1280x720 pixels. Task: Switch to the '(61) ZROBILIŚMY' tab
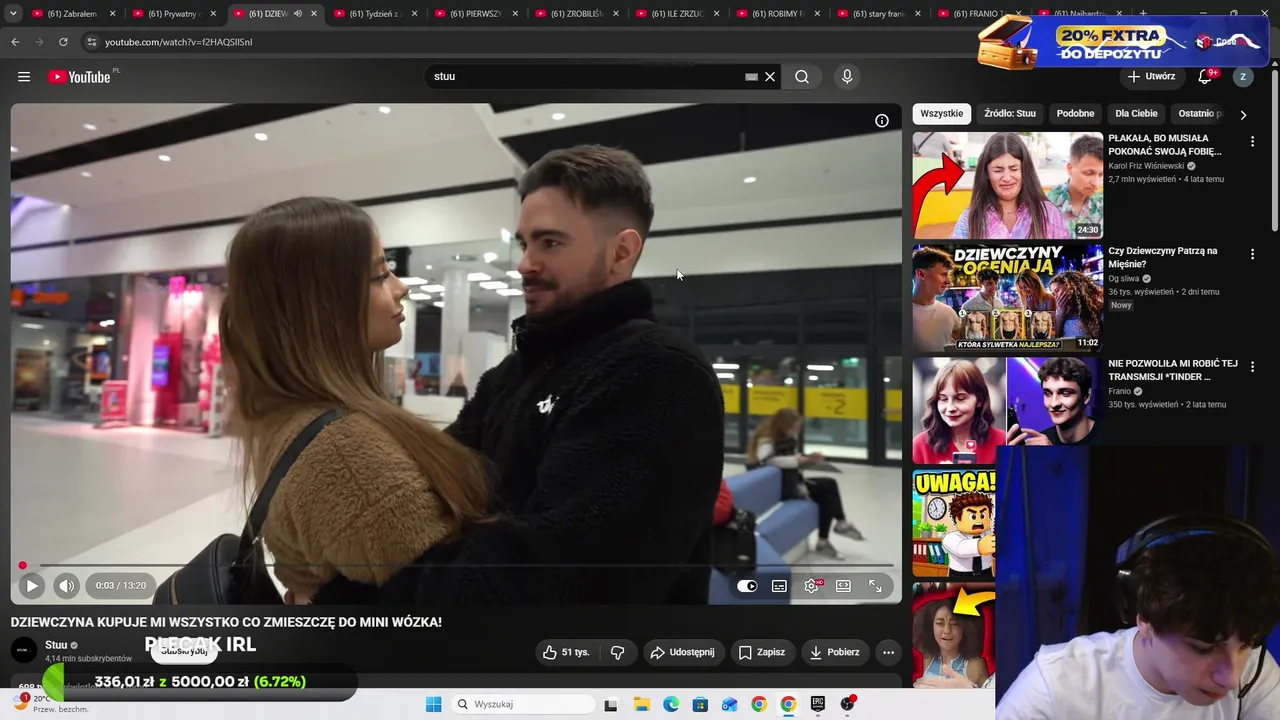point(577,14)
